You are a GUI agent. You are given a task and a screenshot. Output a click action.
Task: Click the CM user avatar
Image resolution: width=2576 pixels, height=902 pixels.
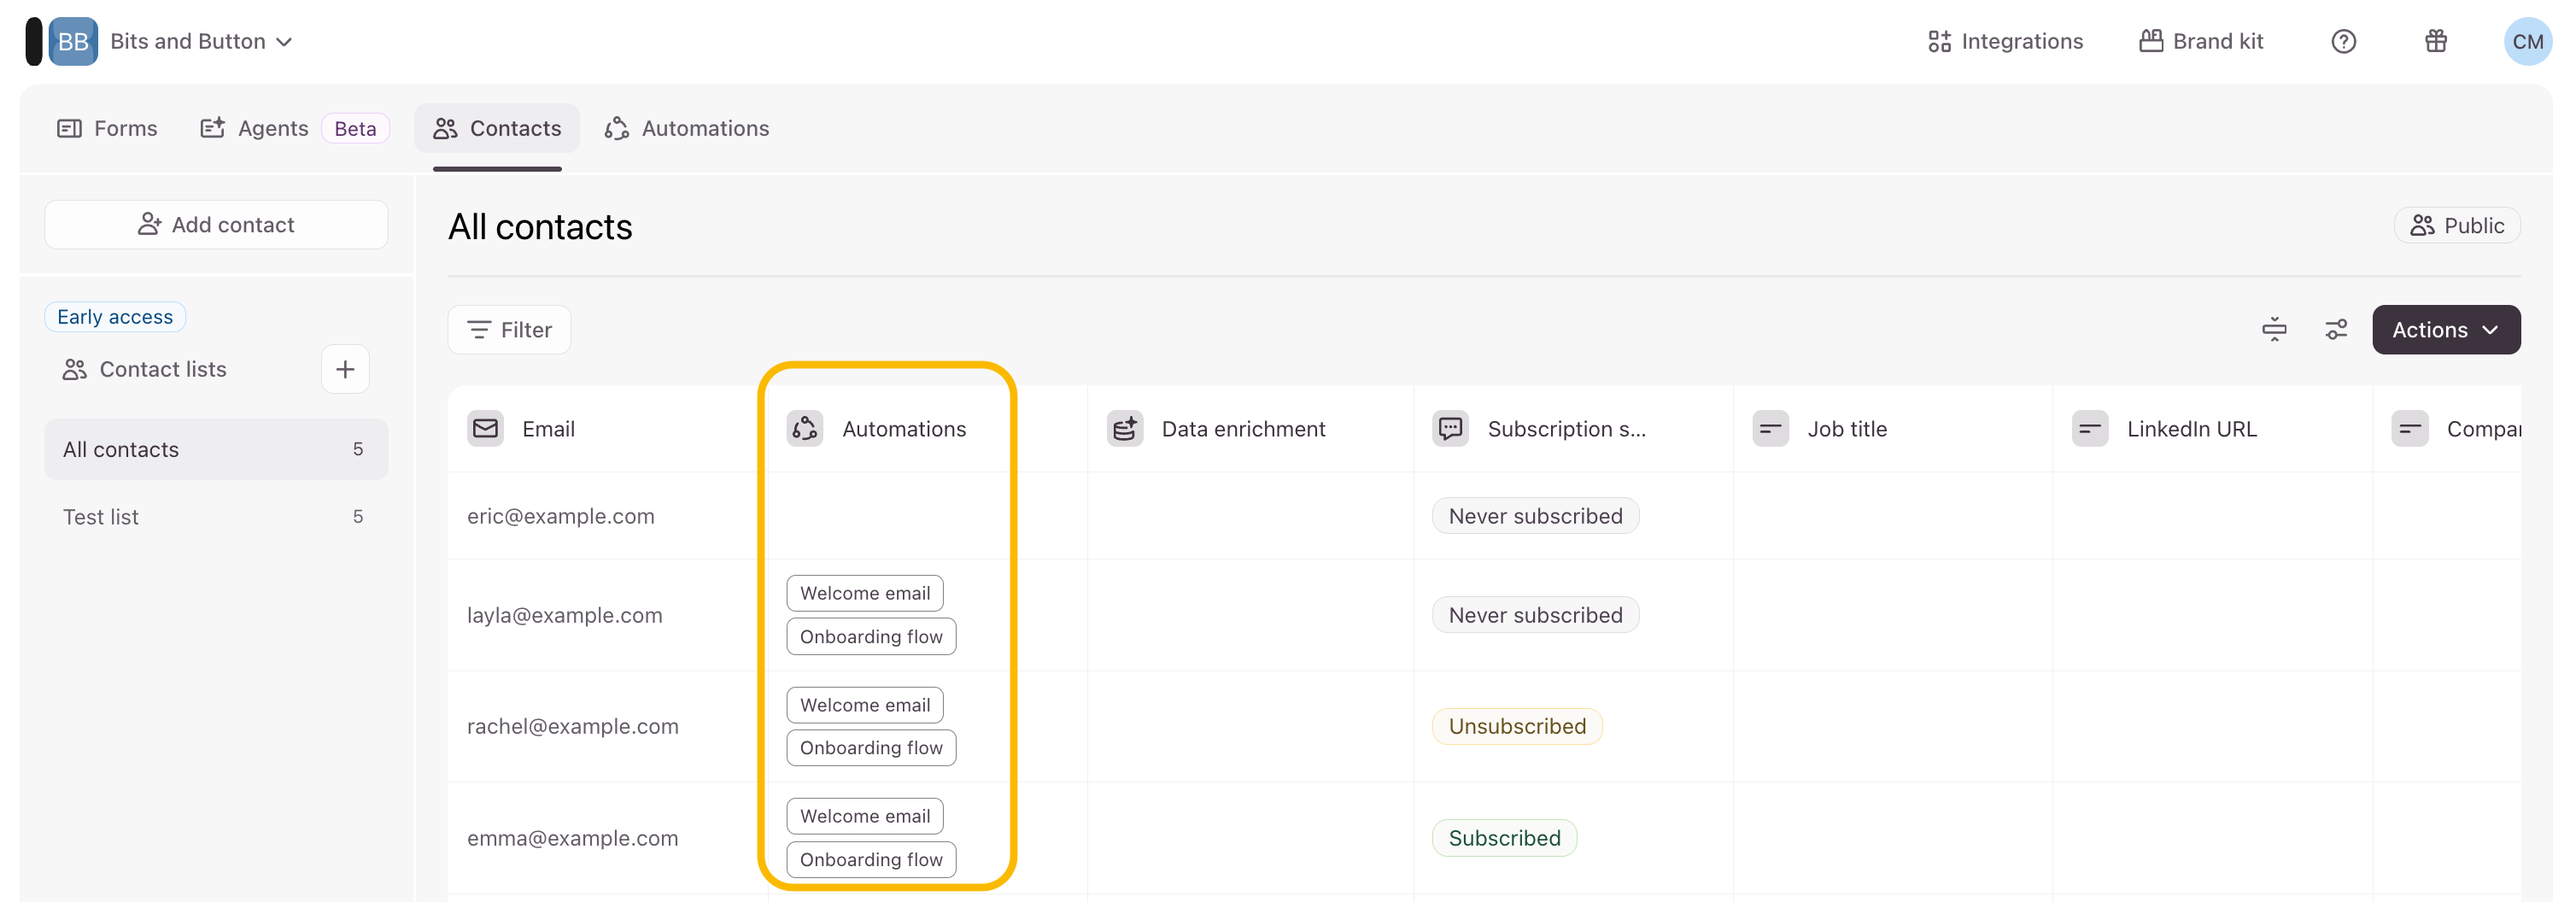(2526, 41)
